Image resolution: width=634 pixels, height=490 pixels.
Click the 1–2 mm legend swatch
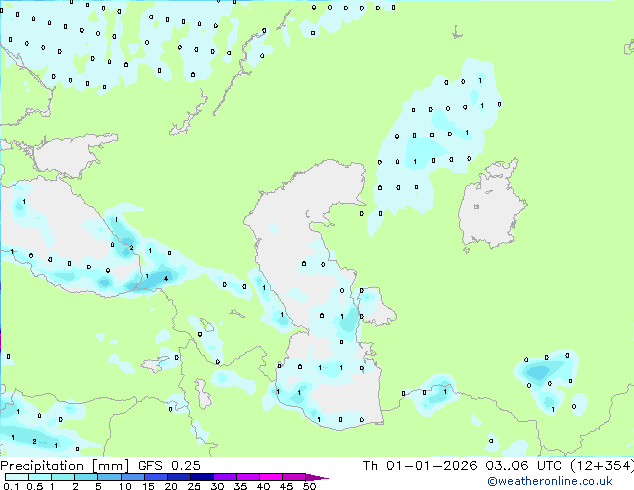pos(63,477)
